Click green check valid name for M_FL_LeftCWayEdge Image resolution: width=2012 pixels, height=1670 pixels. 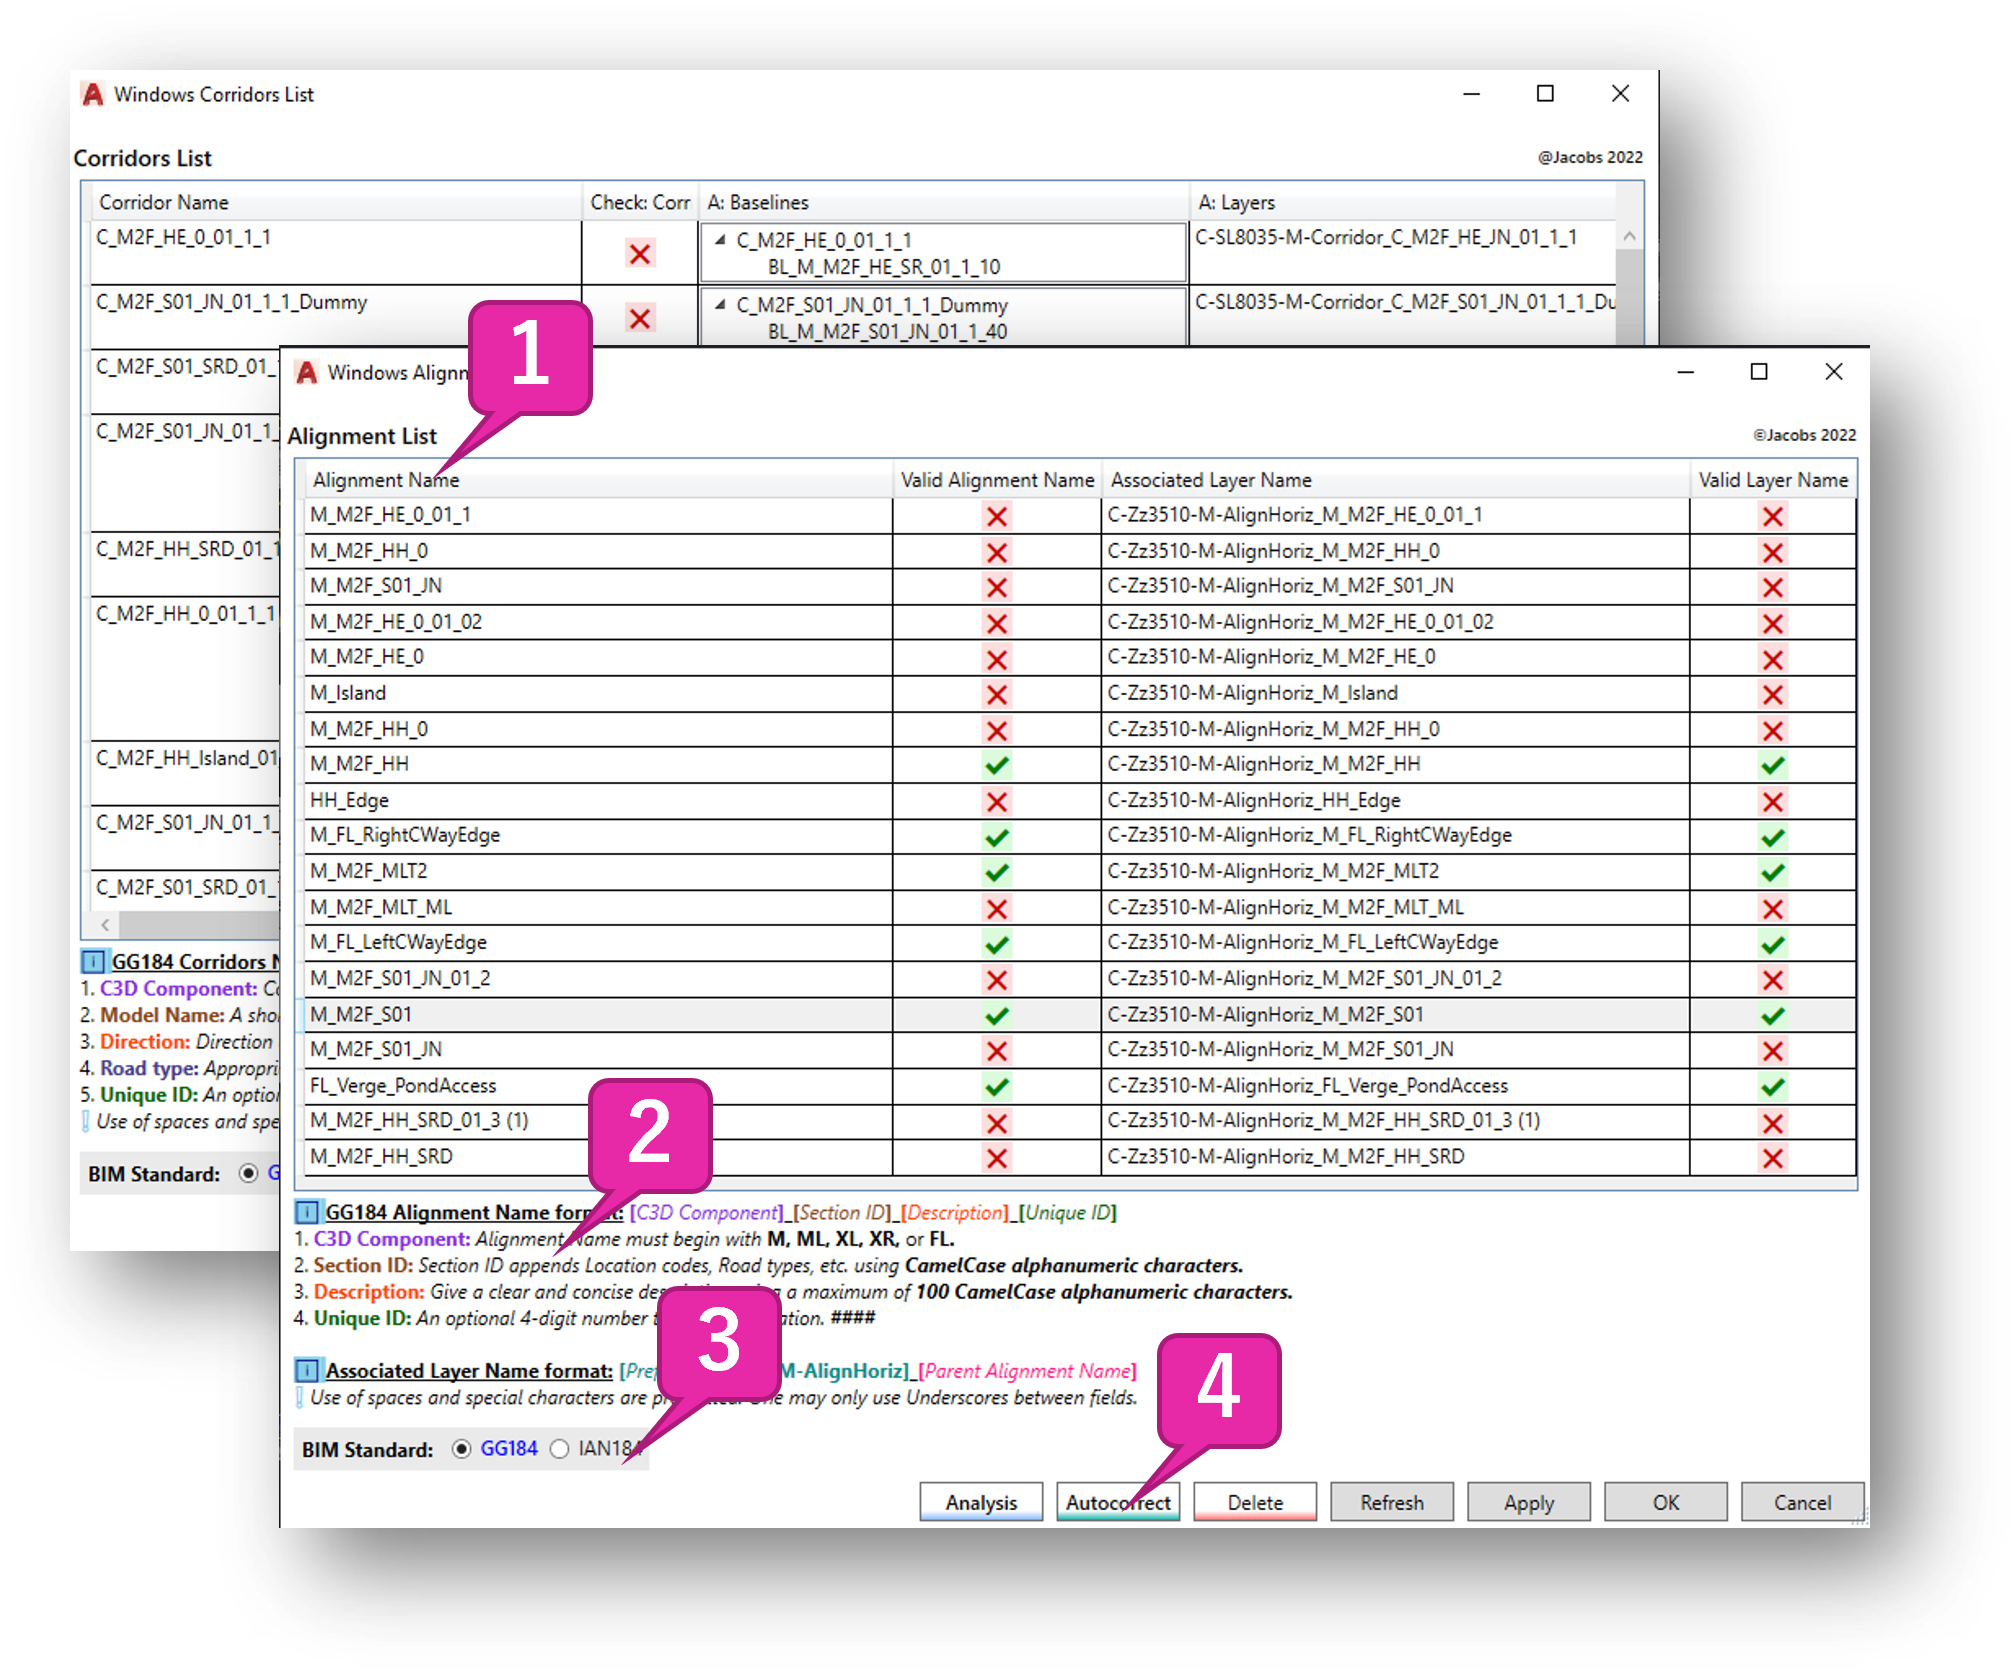point(997,944)
